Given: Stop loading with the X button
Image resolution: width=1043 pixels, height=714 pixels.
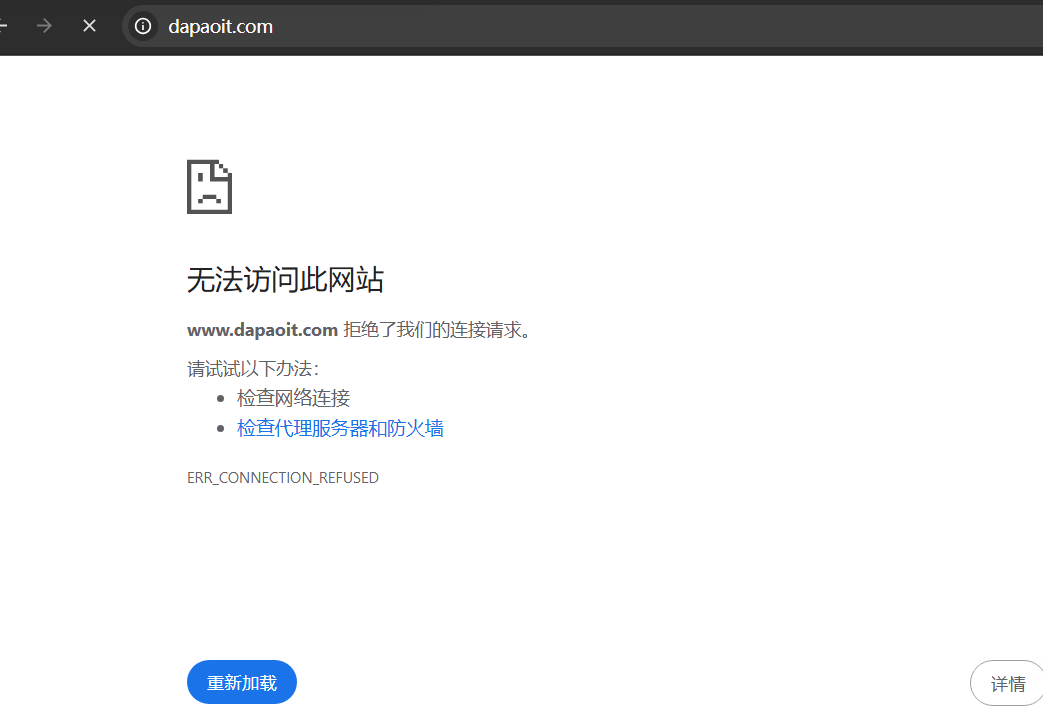Looking at the screenshot, I should pos(89,26).
